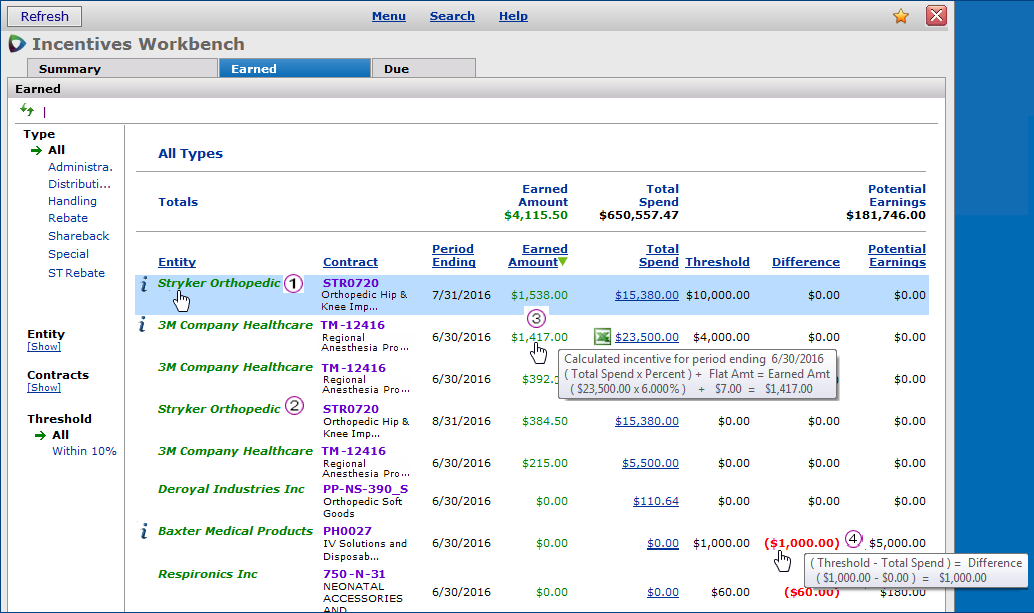Filter Threshold to Within 10%
Viewport: 1034px width, 613px height.
(x=84, y=451)
